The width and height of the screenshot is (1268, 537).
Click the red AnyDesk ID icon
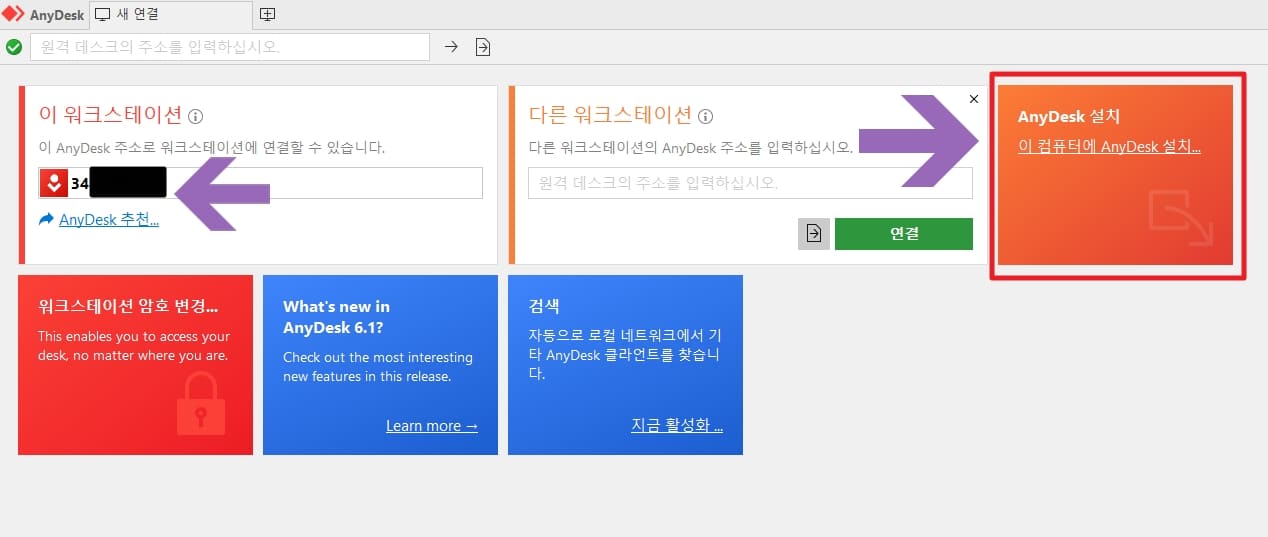[x=53, y=183]
